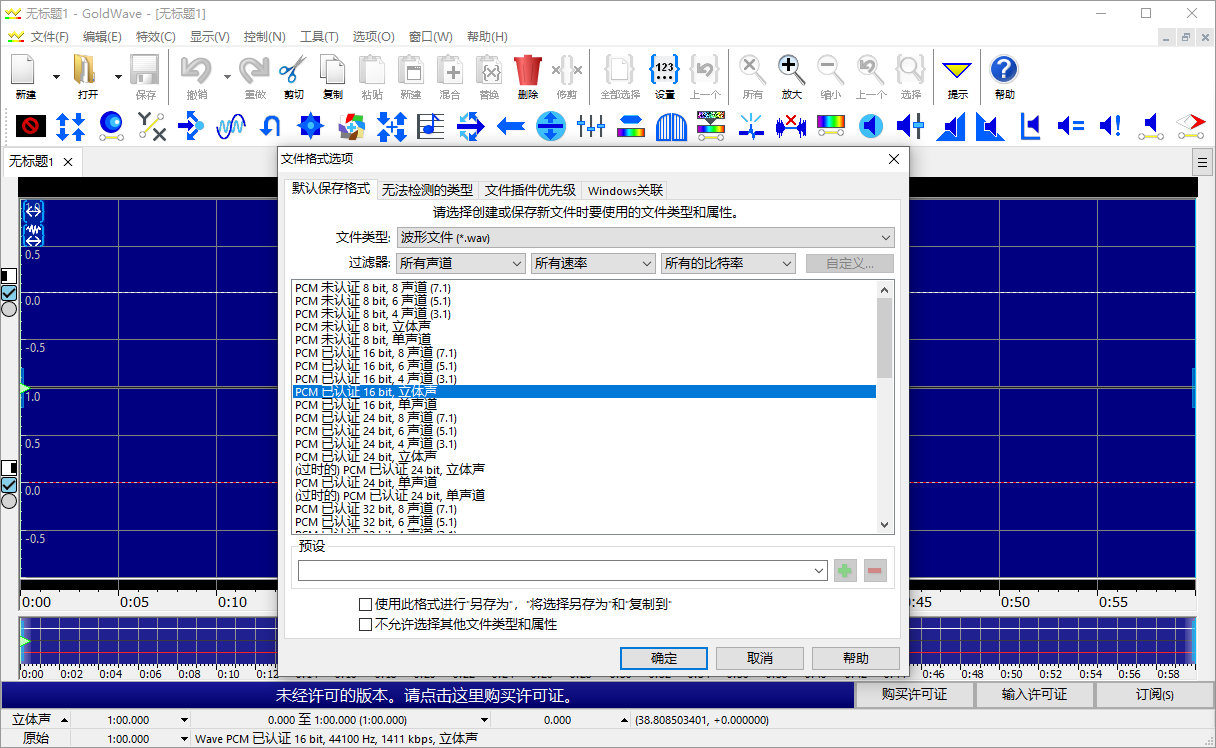Click the 输入许可证 button
This screenshot has width=1216, height=748.
[1034, 694]
